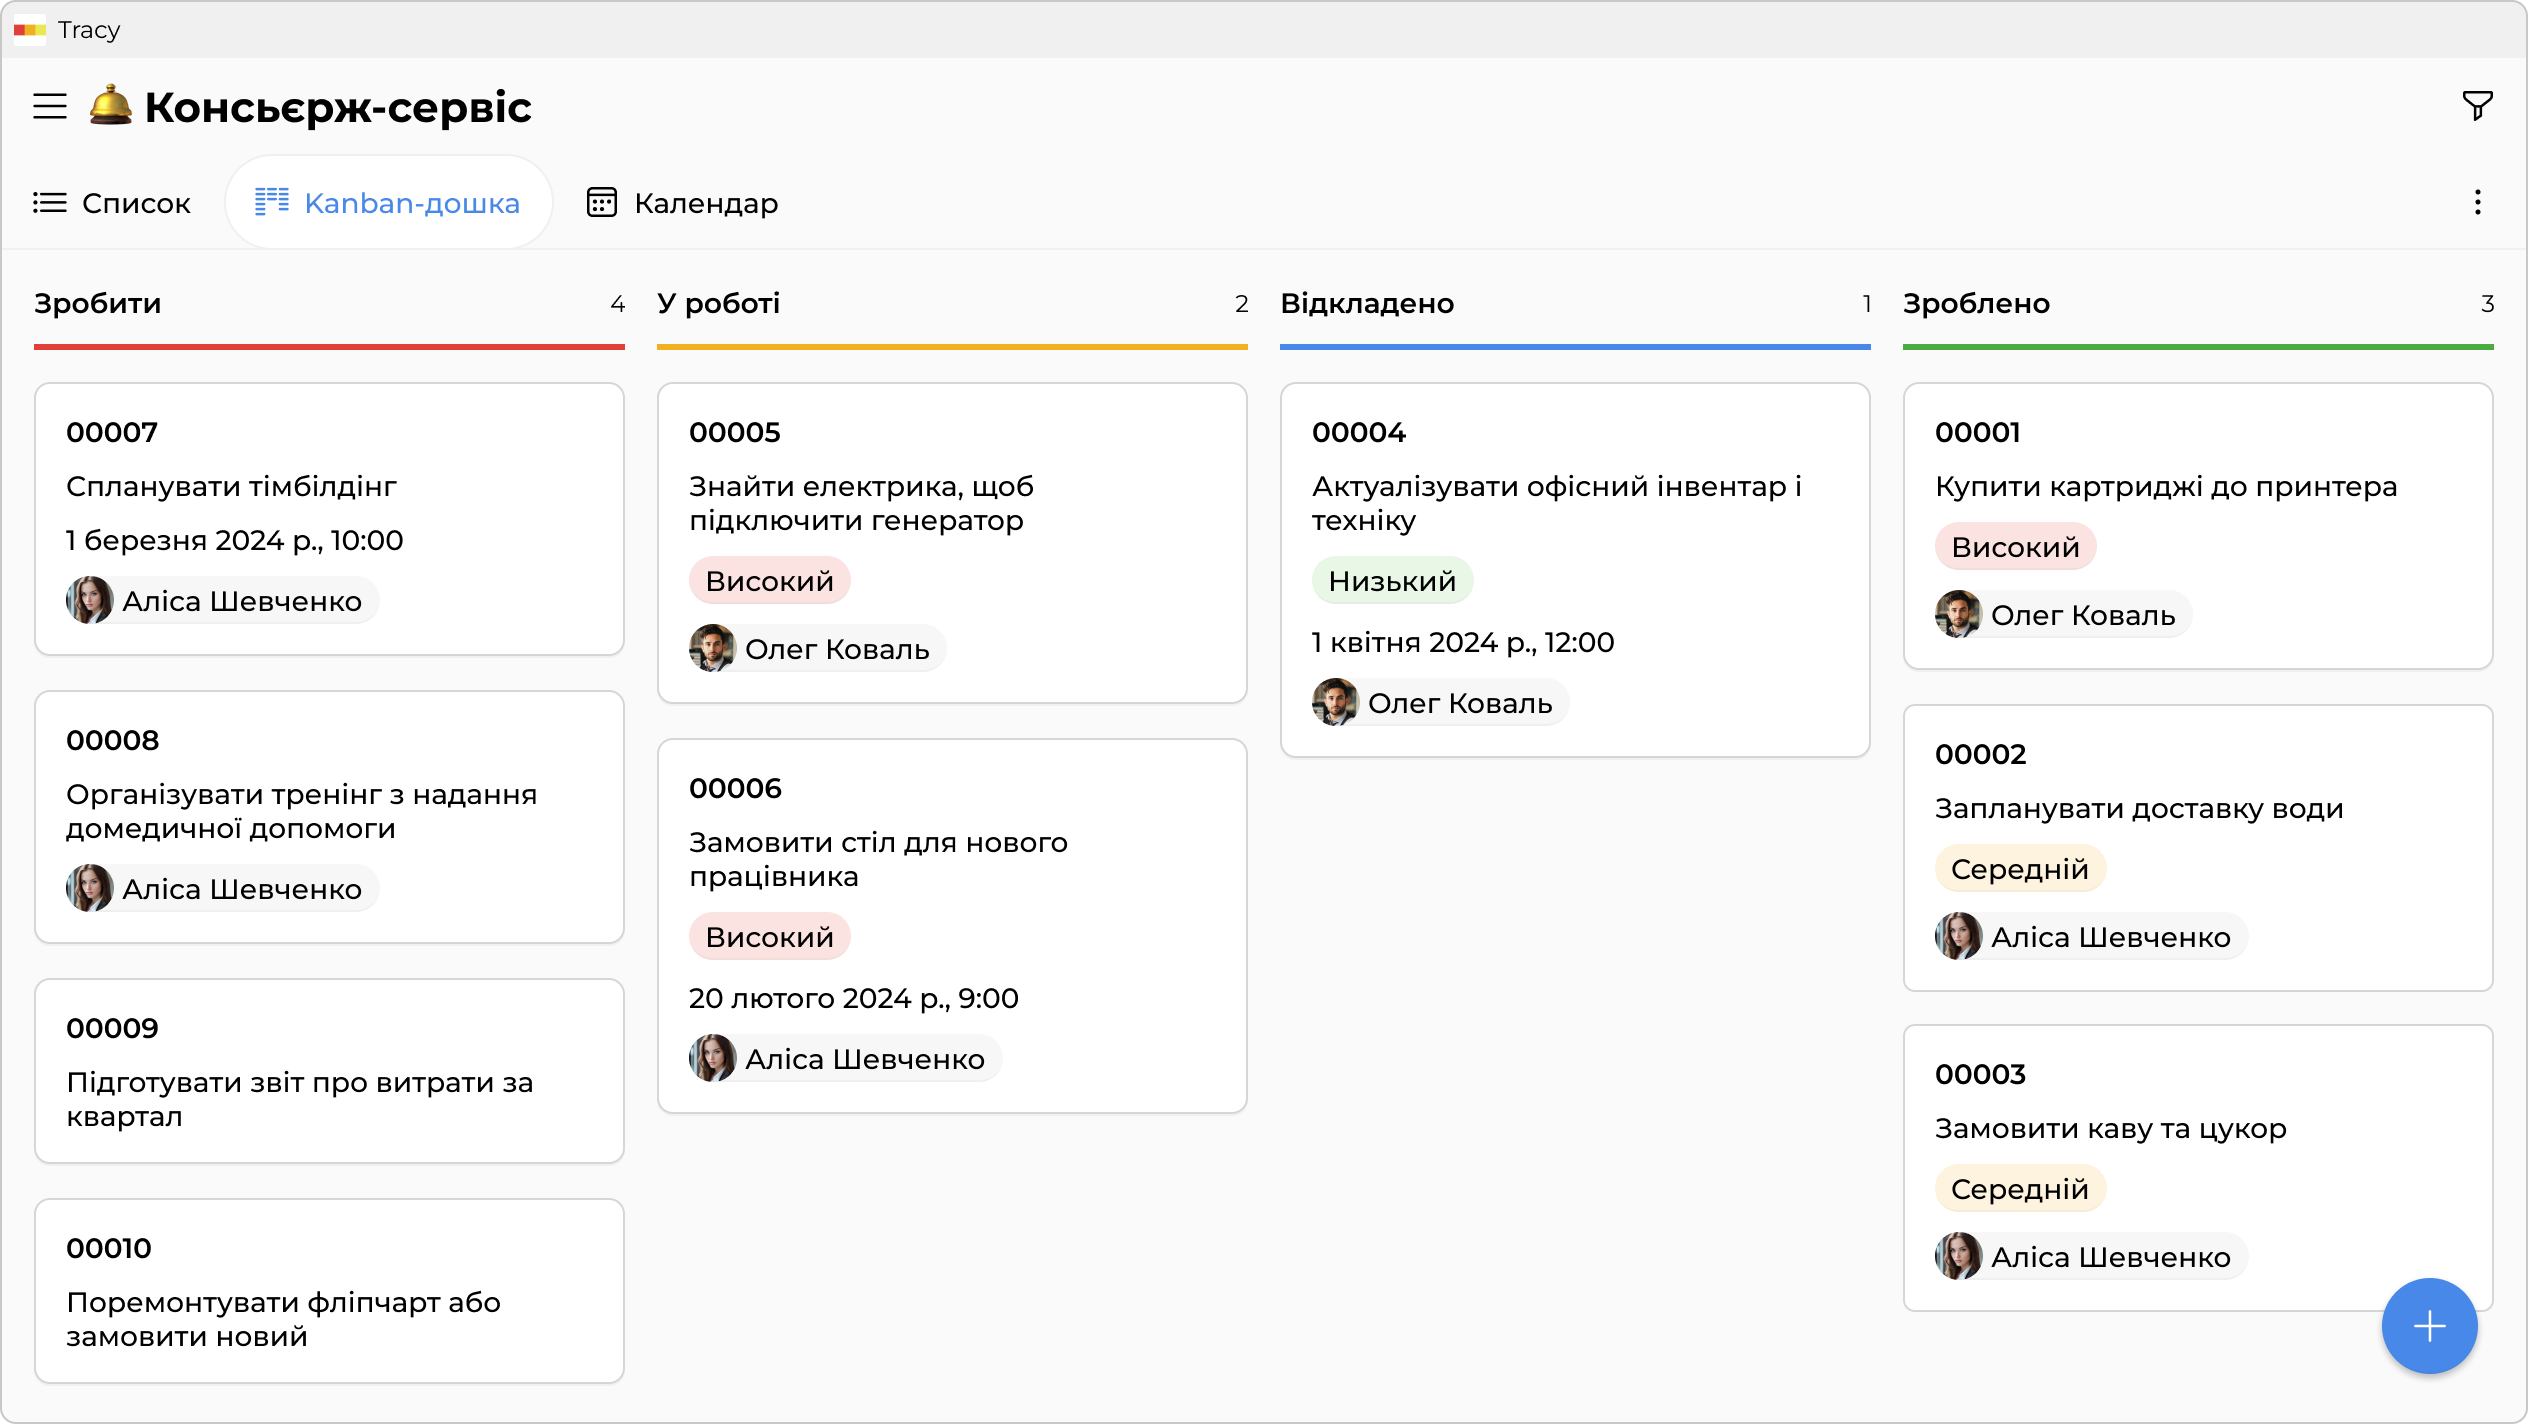2528x1424 pixels.
Task: Click the Tracy app logo icon
Action: click(x=29, y=30)
